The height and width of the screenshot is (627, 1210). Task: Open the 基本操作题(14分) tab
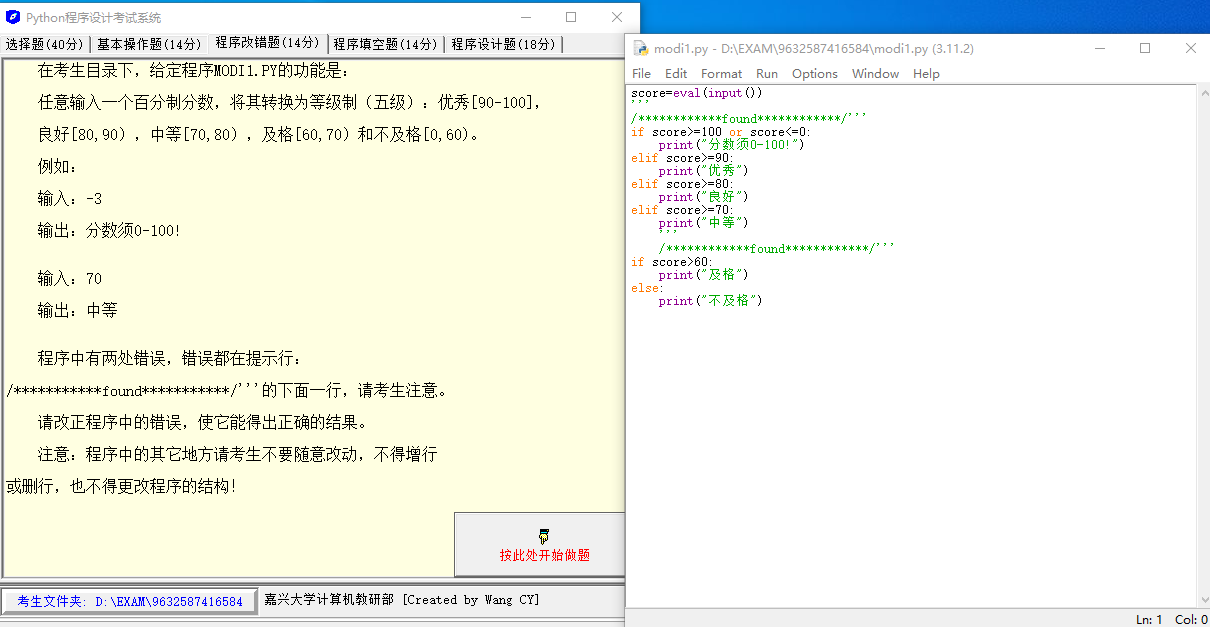coord(148,44)
